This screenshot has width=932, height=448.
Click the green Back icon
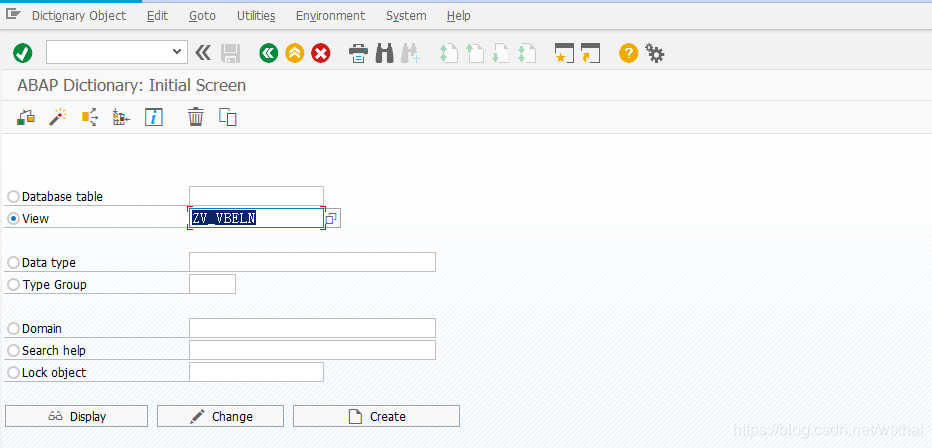(269, 53)
